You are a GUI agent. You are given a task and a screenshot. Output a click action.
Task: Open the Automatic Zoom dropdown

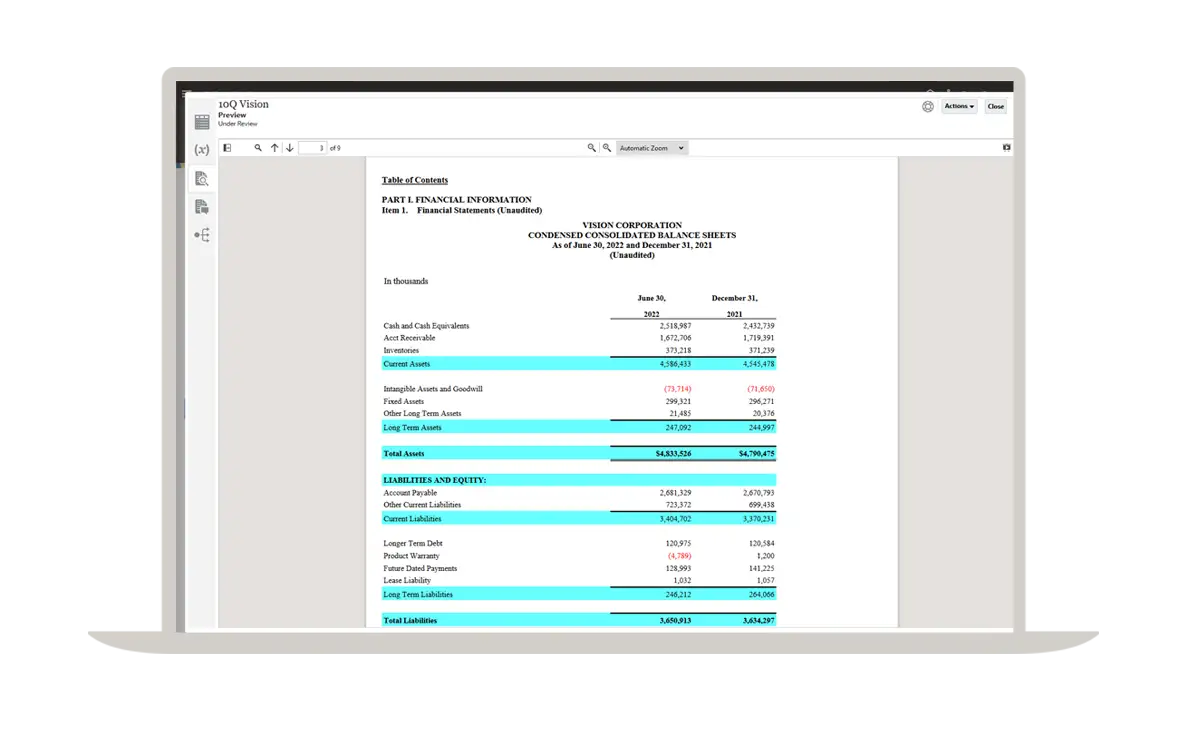652,148
